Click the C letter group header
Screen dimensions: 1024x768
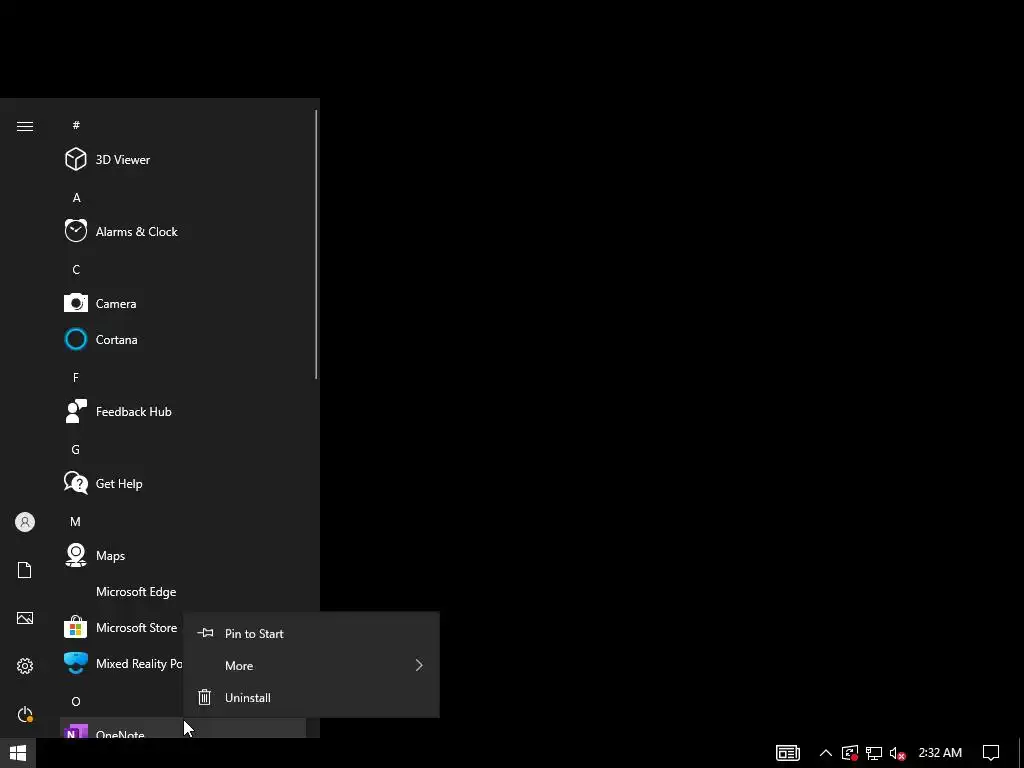tap(76, 270)
